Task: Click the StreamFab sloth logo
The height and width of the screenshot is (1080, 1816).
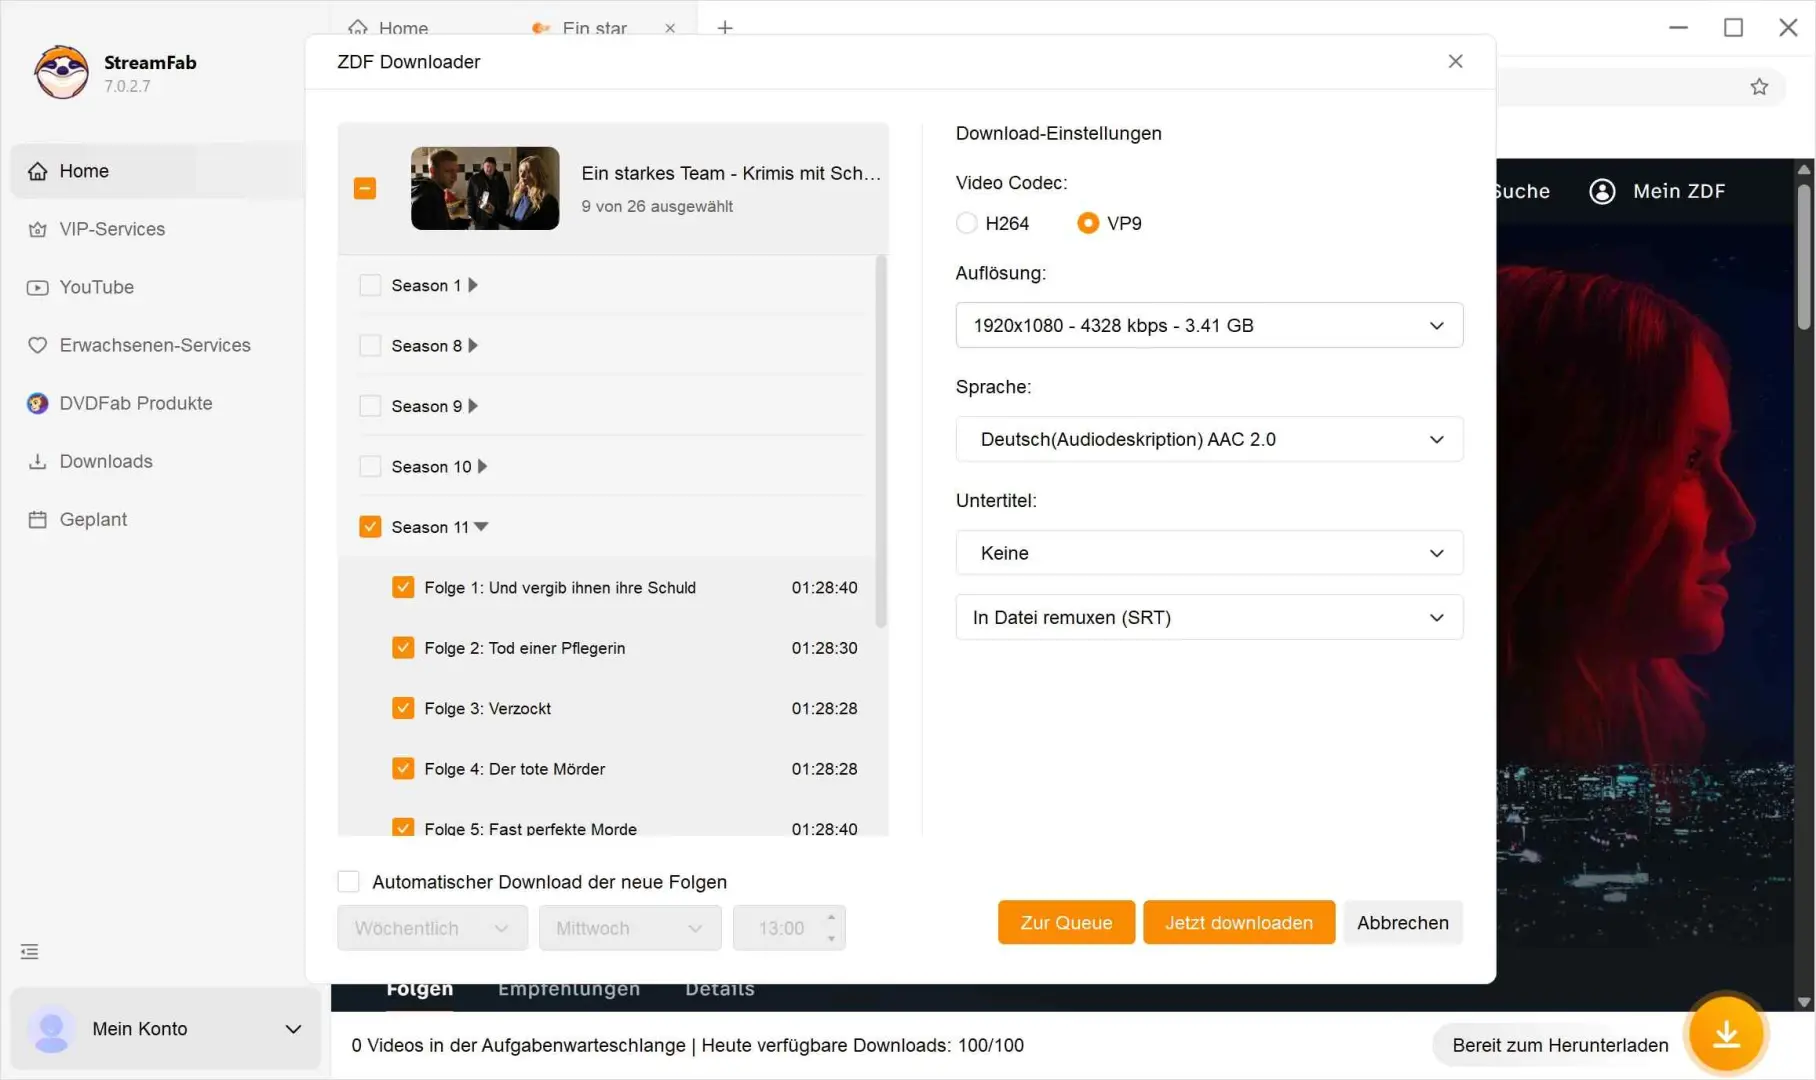Action: pyautogui.click(x=61, y=72)
